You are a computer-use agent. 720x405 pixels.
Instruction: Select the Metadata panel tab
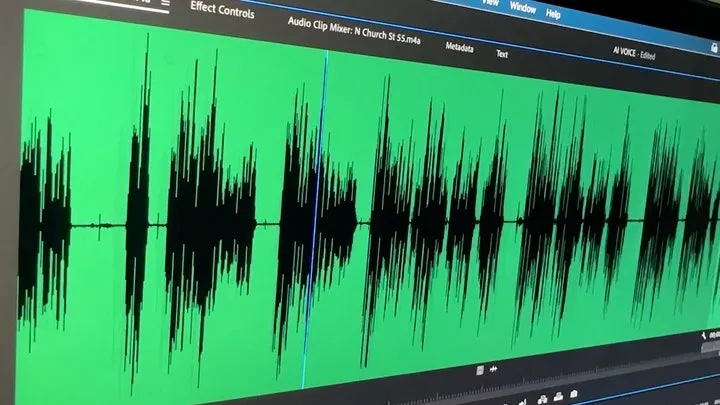[x=459, y=47]
